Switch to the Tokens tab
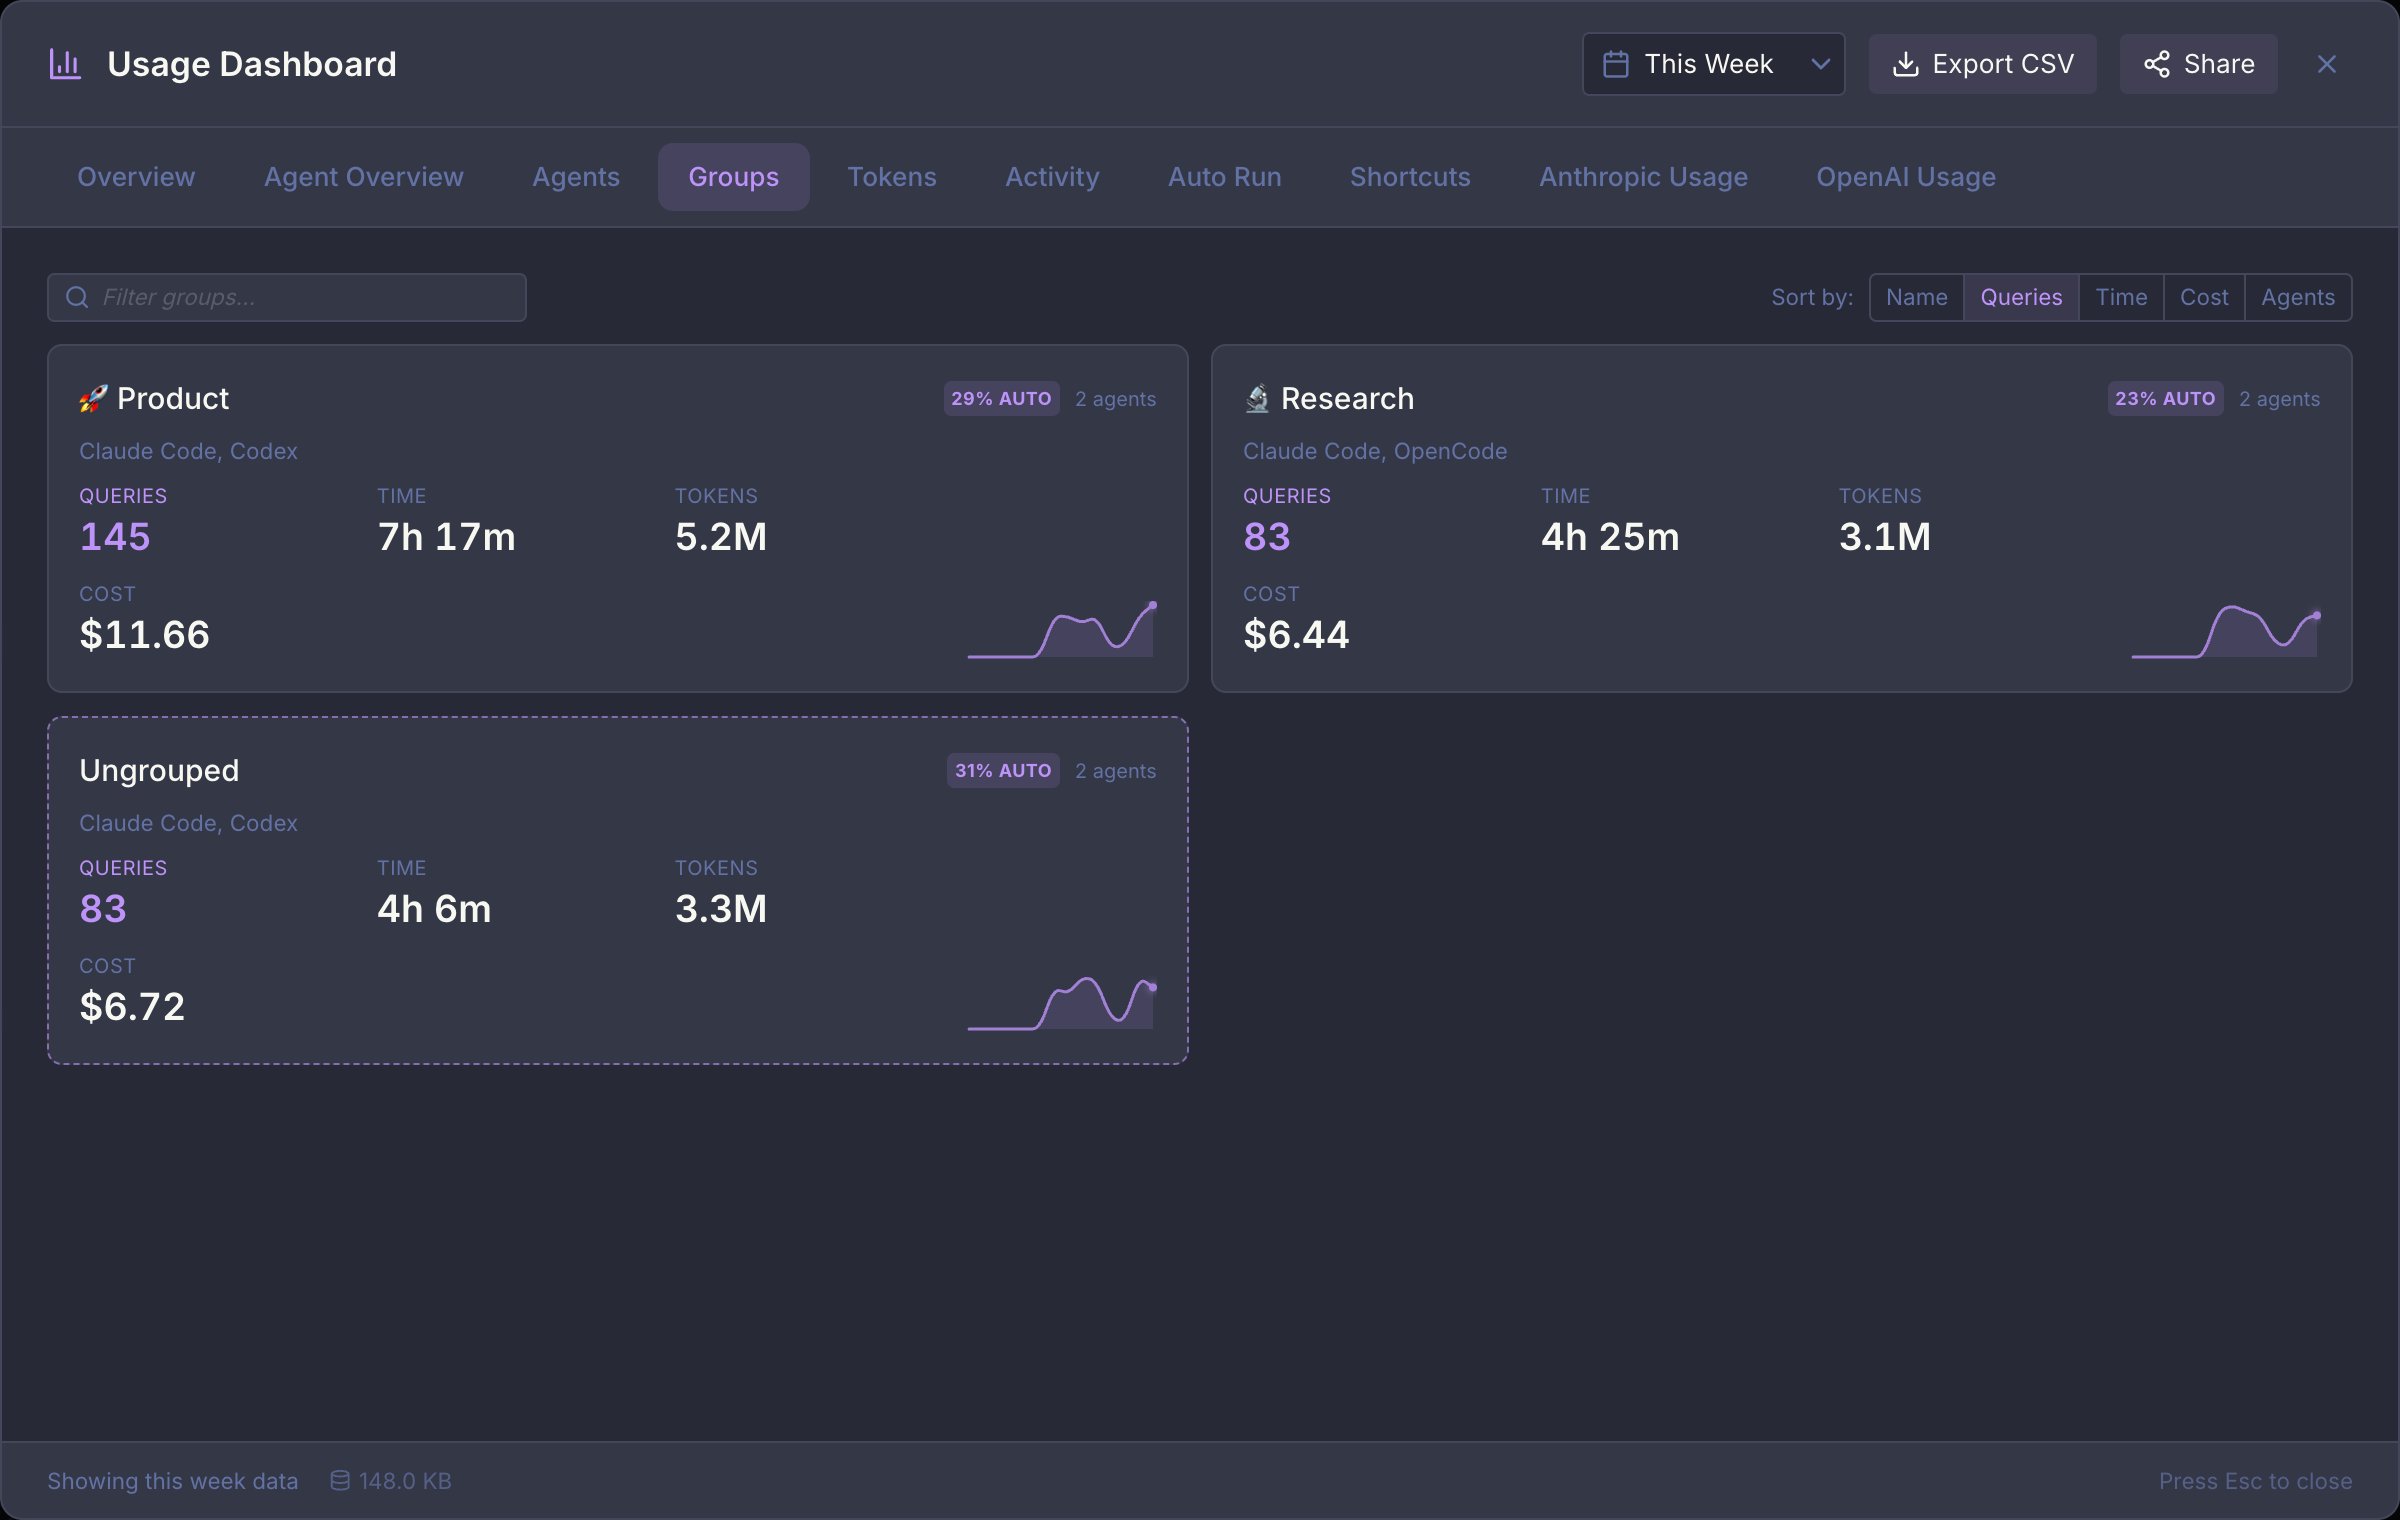Image resolution: width=2400 pixels, height=1520 pixels. (x=892, y=177)
